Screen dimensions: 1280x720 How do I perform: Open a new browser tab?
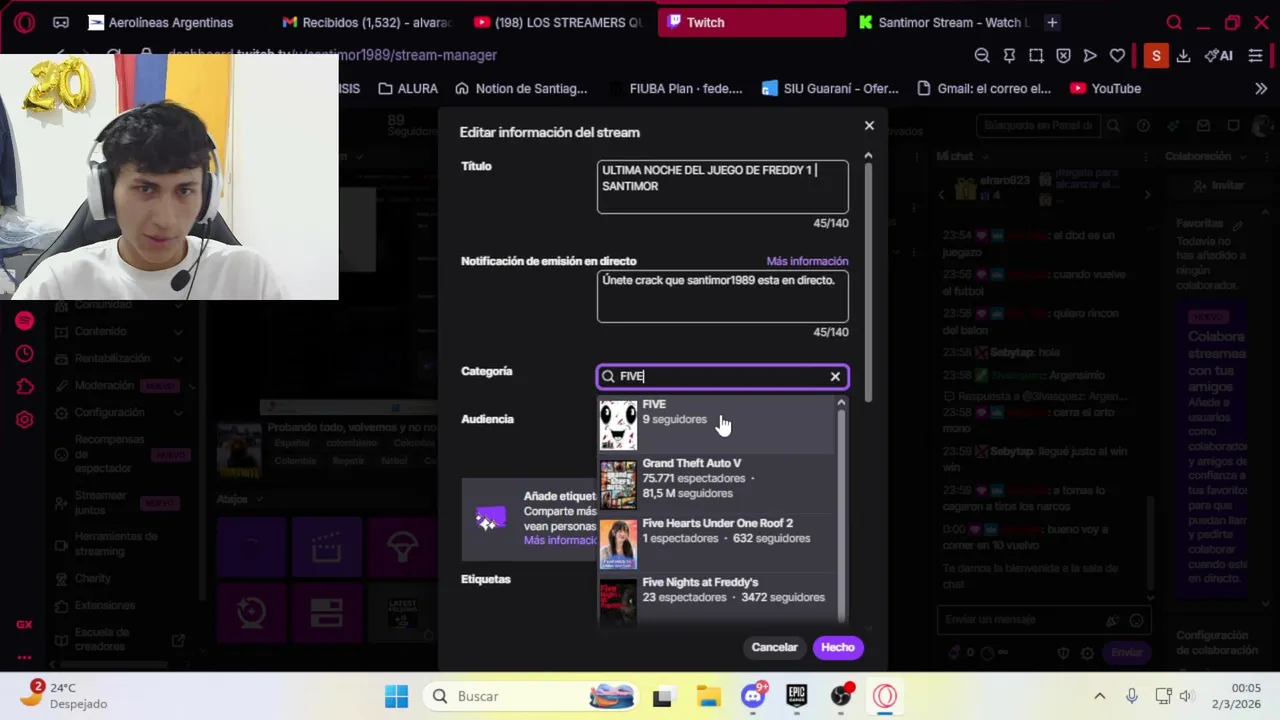1052,22
